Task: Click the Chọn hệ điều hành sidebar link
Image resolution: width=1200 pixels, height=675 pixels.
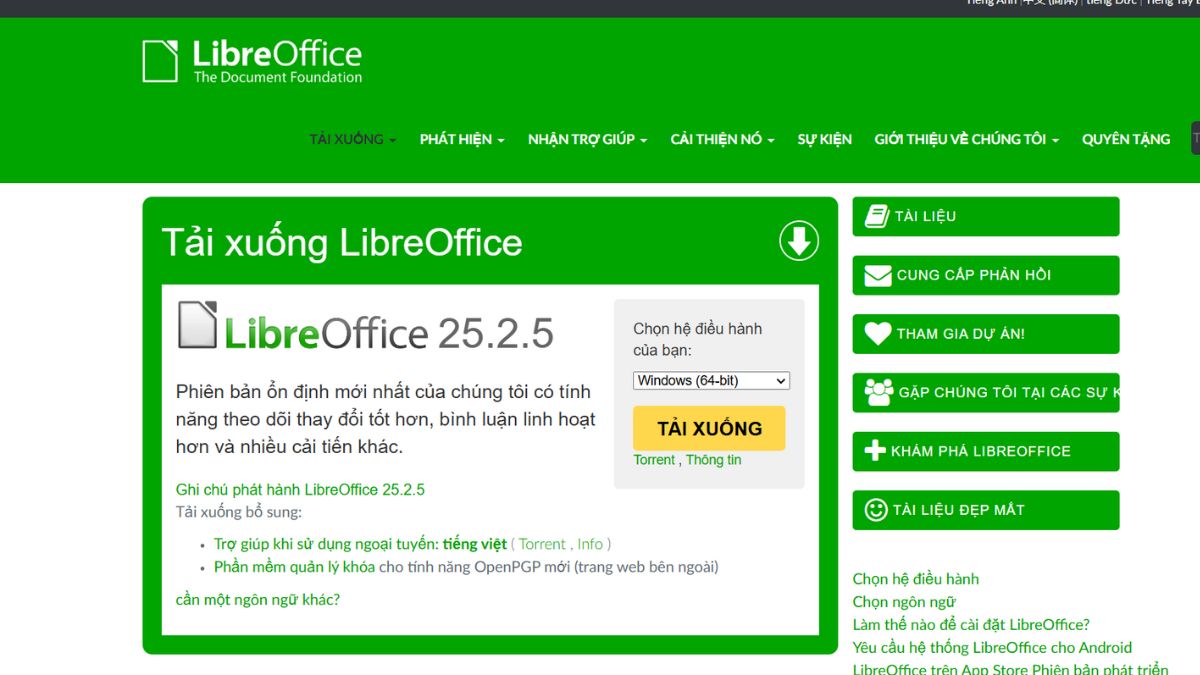Action: (x=916, y=579)
